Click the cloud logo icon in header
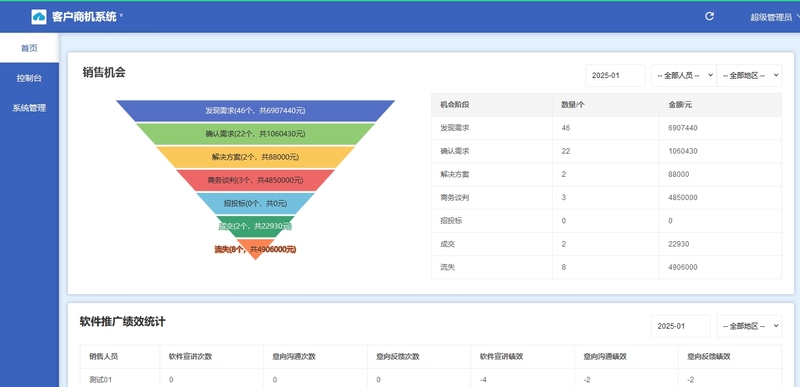 (x=39, y=17)
